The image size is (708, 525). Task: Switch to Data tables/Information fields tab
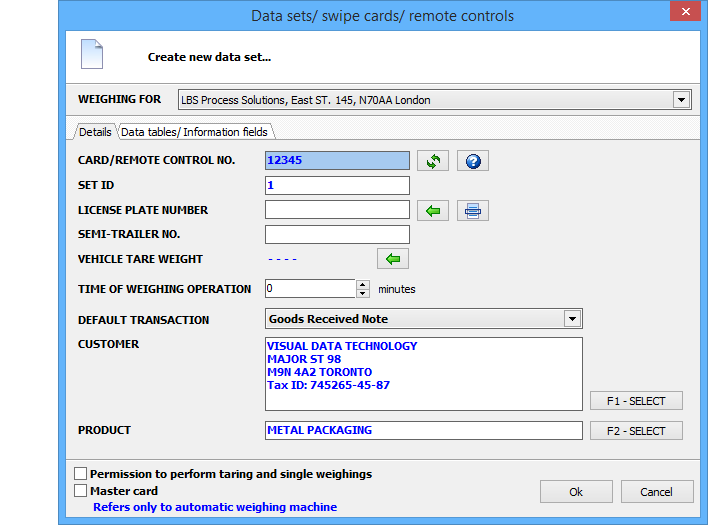[x=195, y=132]
